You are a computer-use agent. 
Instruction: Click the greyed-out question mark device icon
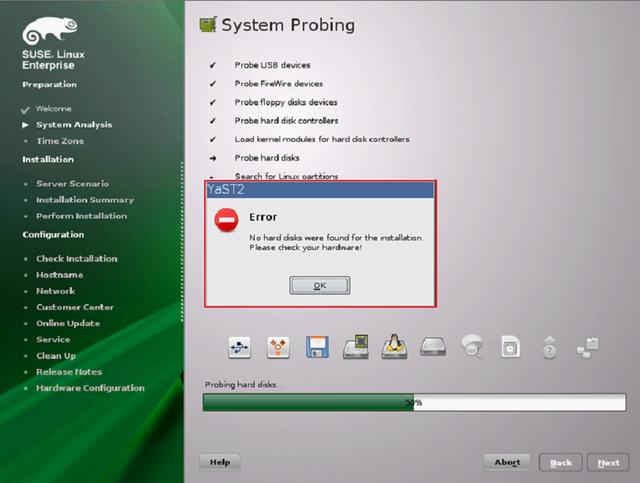click(x=549, y=347)
